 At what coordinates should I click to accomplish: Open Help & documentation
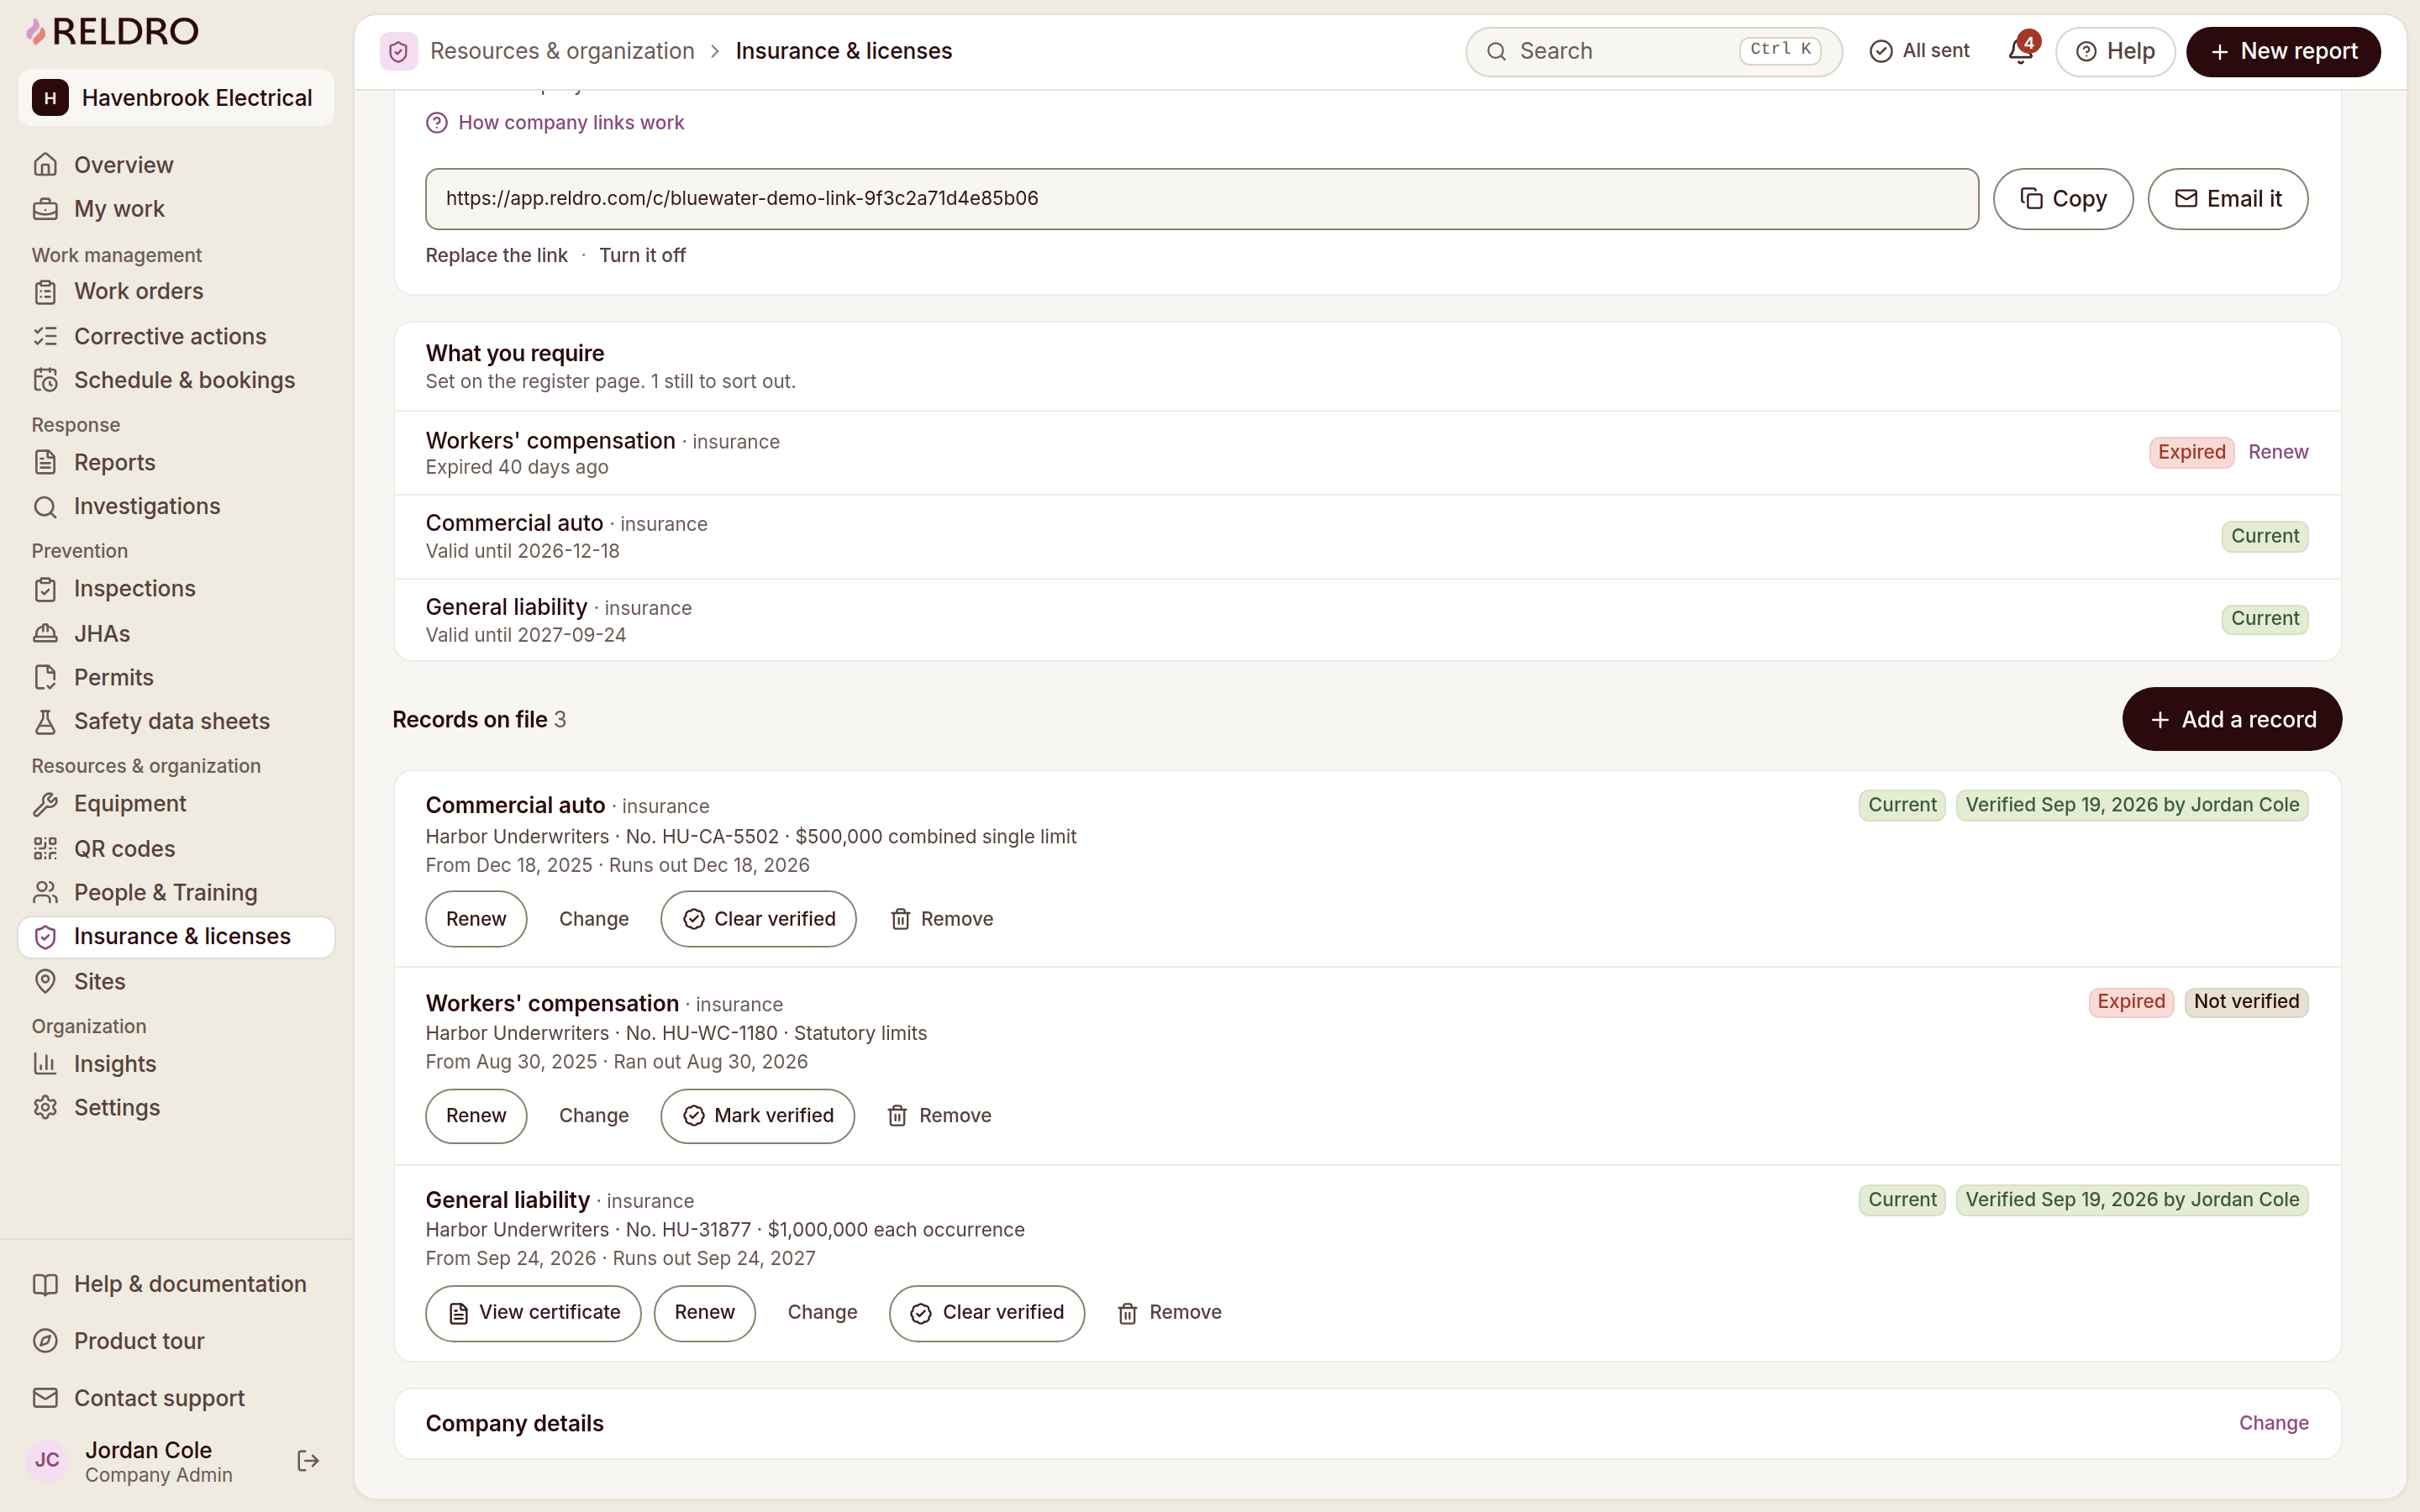coord(176,1284)
